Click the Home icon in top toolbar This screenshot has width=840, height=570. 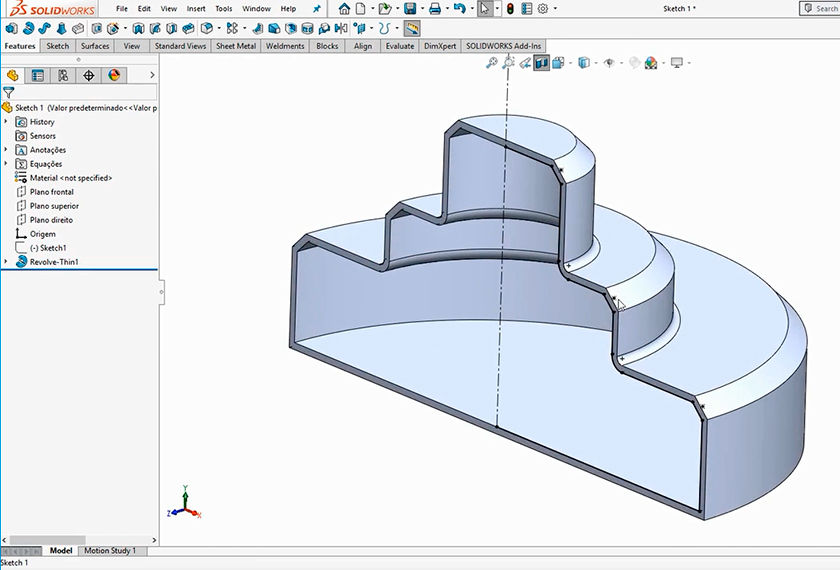click(345, 9)
